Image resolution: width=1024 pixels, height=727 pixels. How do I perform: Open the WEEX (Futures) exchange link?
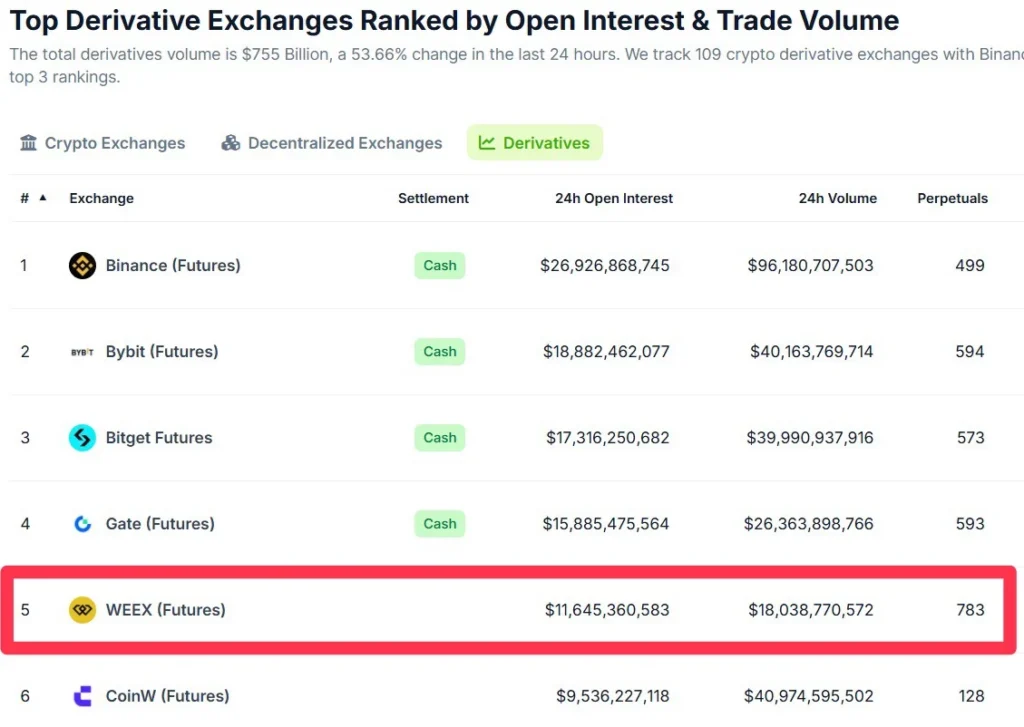coord(165,610)
